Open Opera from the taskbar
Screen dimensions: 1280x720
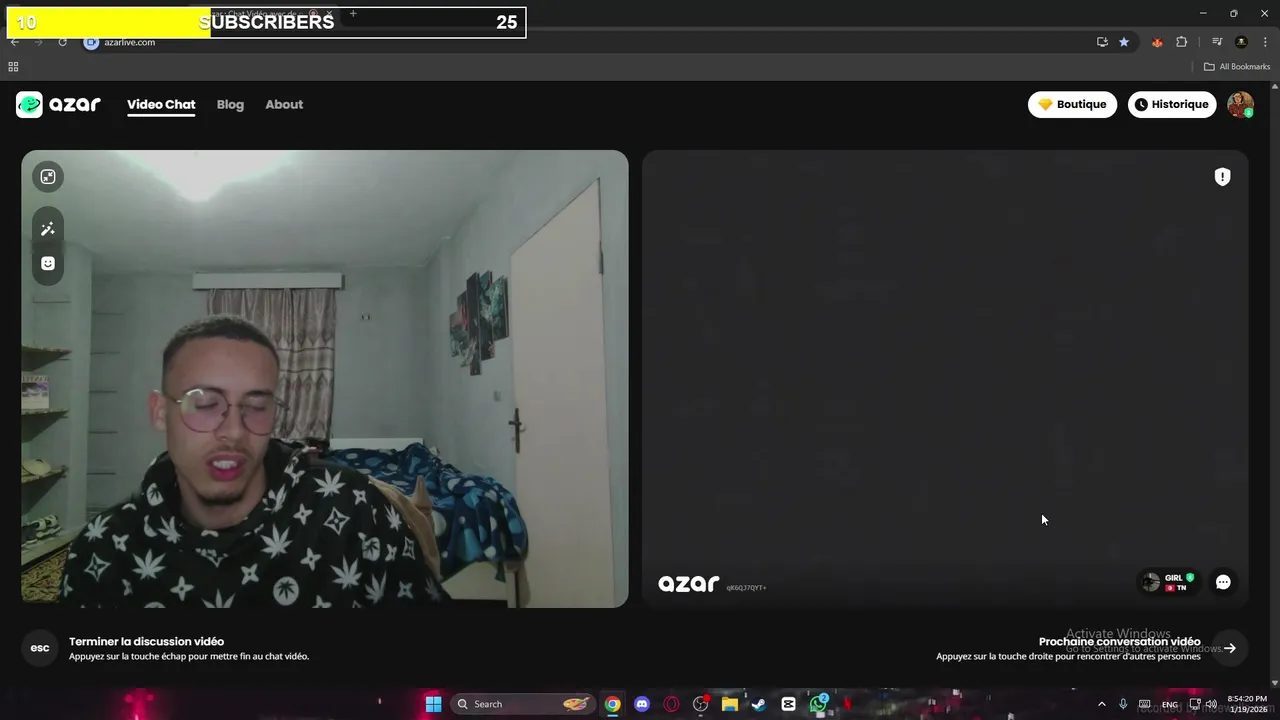[671, 704]
